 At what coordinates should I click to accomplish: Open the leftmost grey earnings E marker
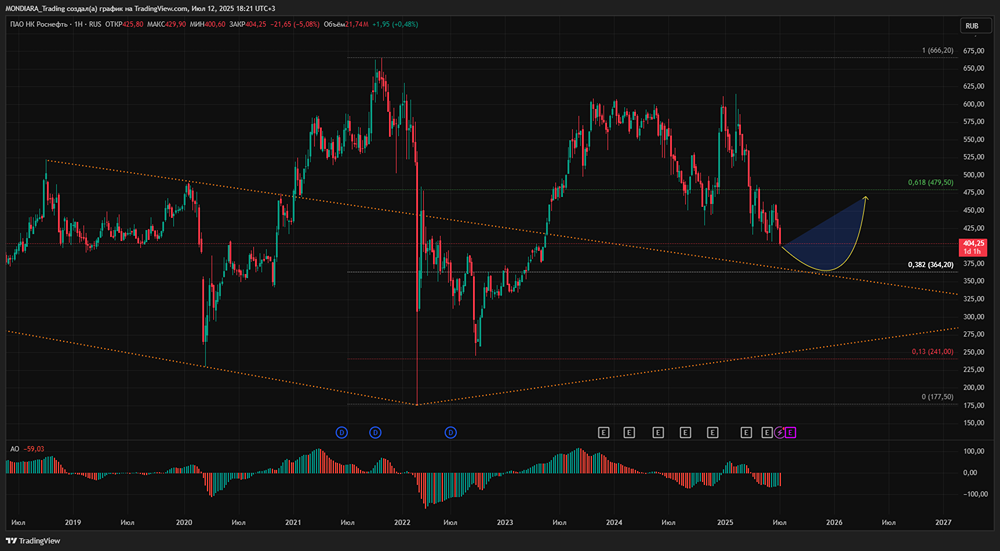click(x=603, y=432)
